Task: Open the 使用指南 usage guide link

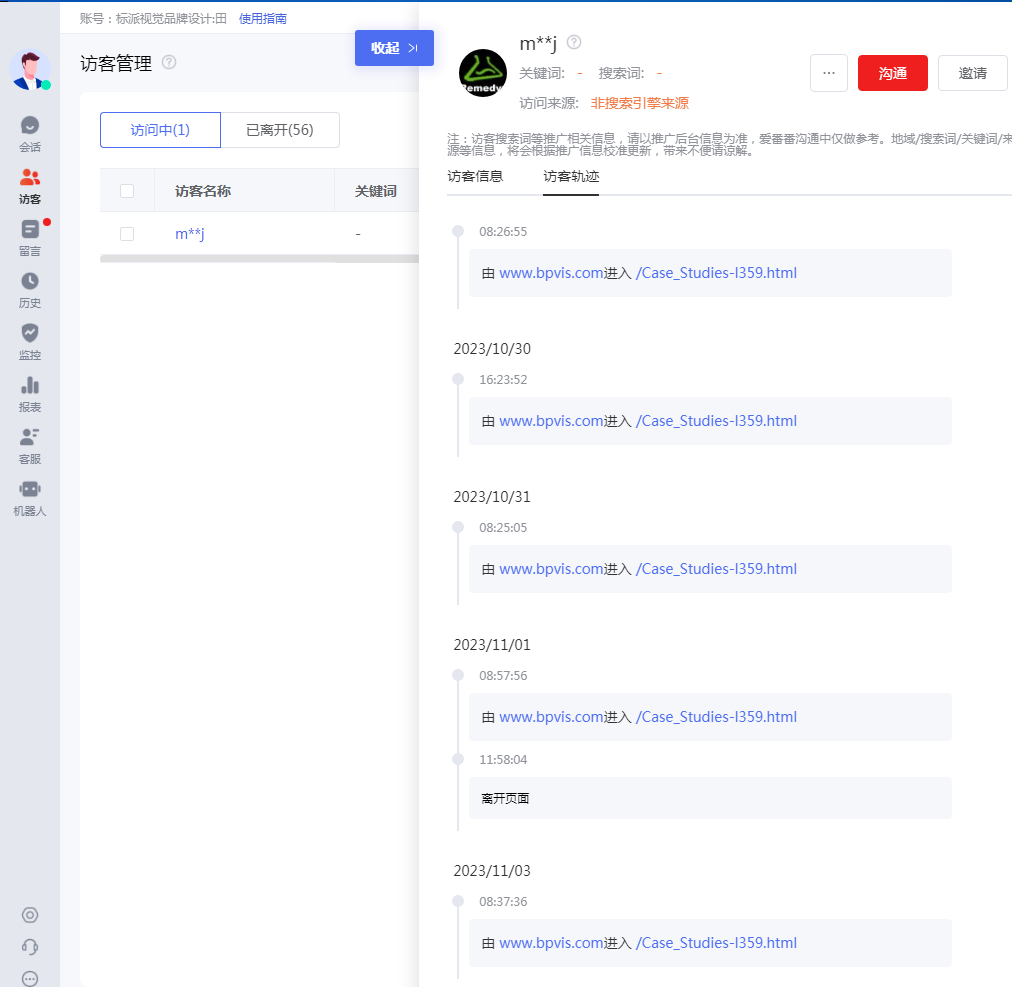Action: coord(263,19)
